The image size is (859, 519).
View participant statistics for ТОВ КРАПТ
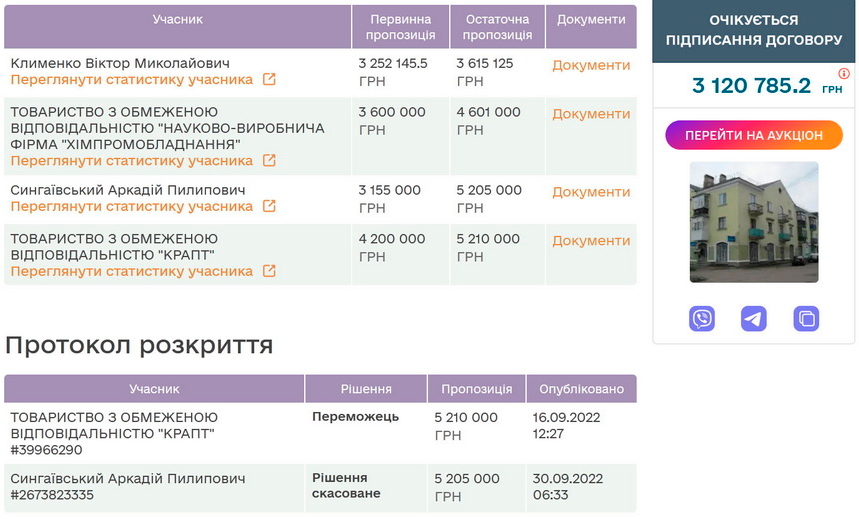pyautogui.click(x=132, y=272)
